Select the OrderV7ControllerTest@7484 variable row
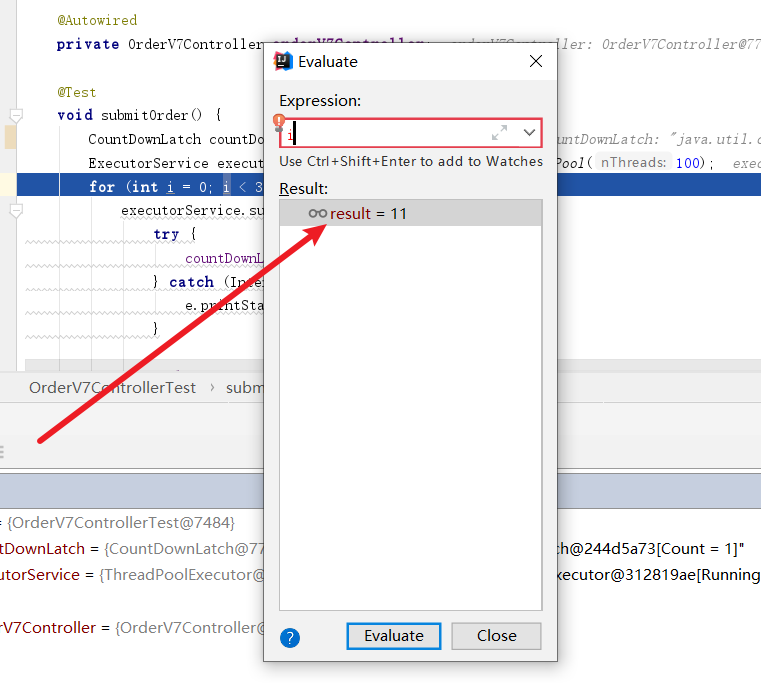 click(120, 522)
